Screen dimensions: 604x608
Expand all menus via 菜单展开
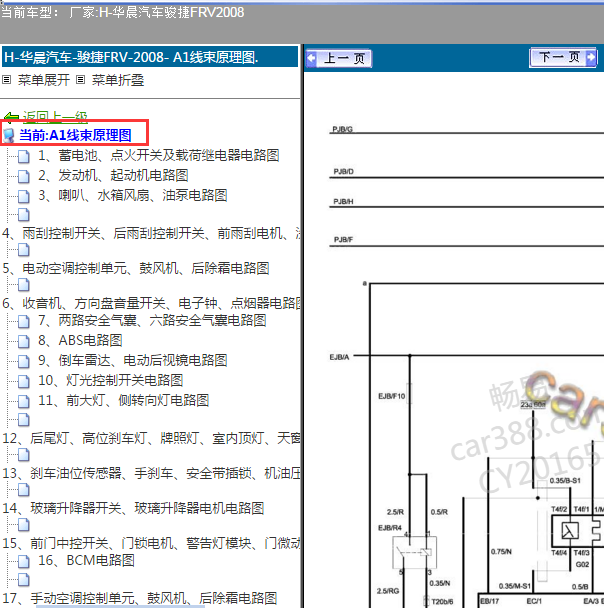tap(43, 80)
